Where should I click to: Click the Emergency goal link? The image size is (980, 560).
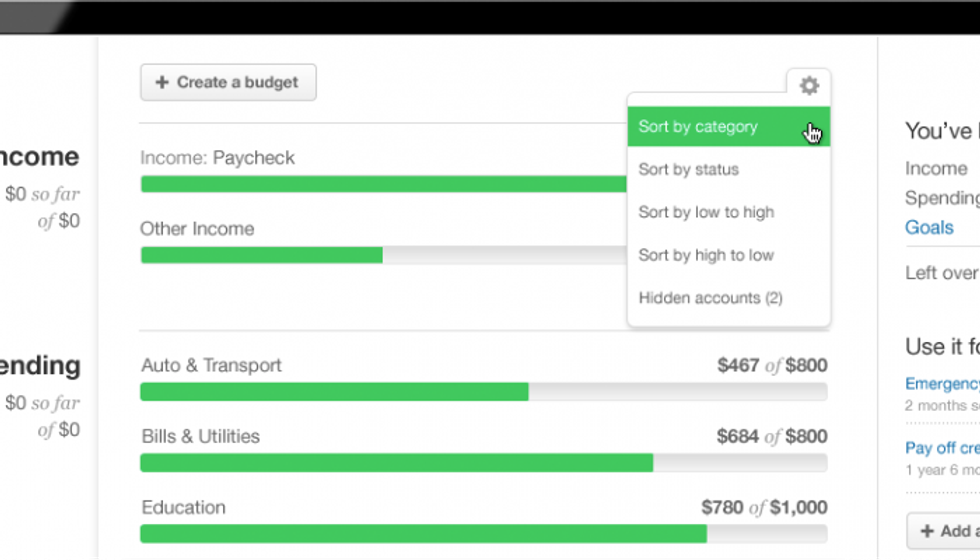click(x=942, y=384)
